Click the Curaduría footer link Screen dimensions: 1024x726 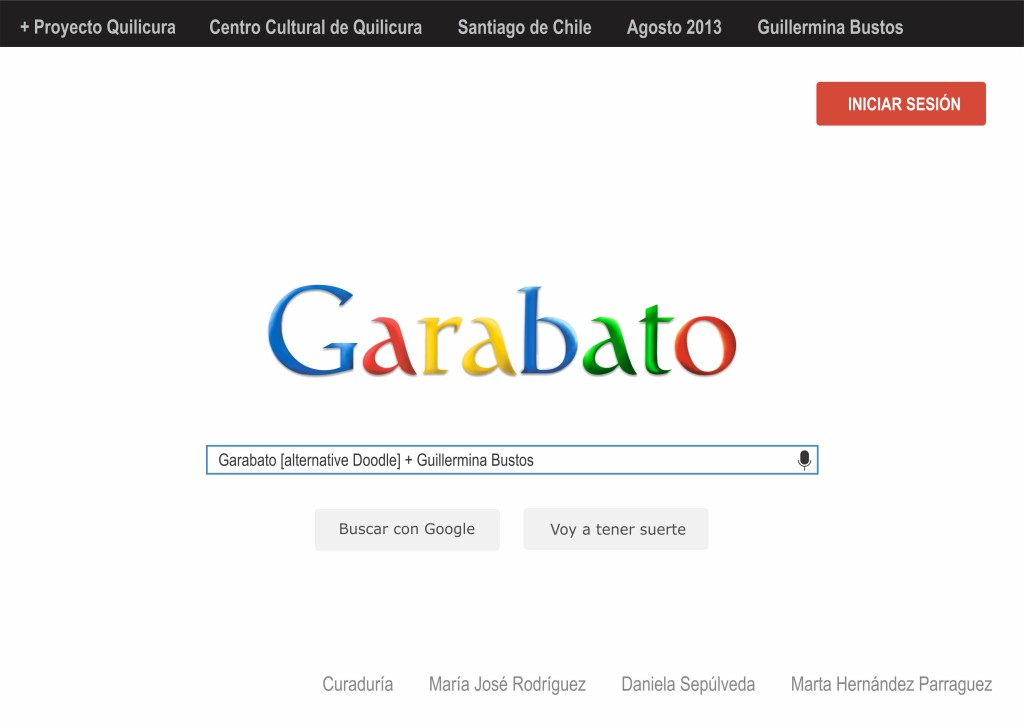click(358, 684)
